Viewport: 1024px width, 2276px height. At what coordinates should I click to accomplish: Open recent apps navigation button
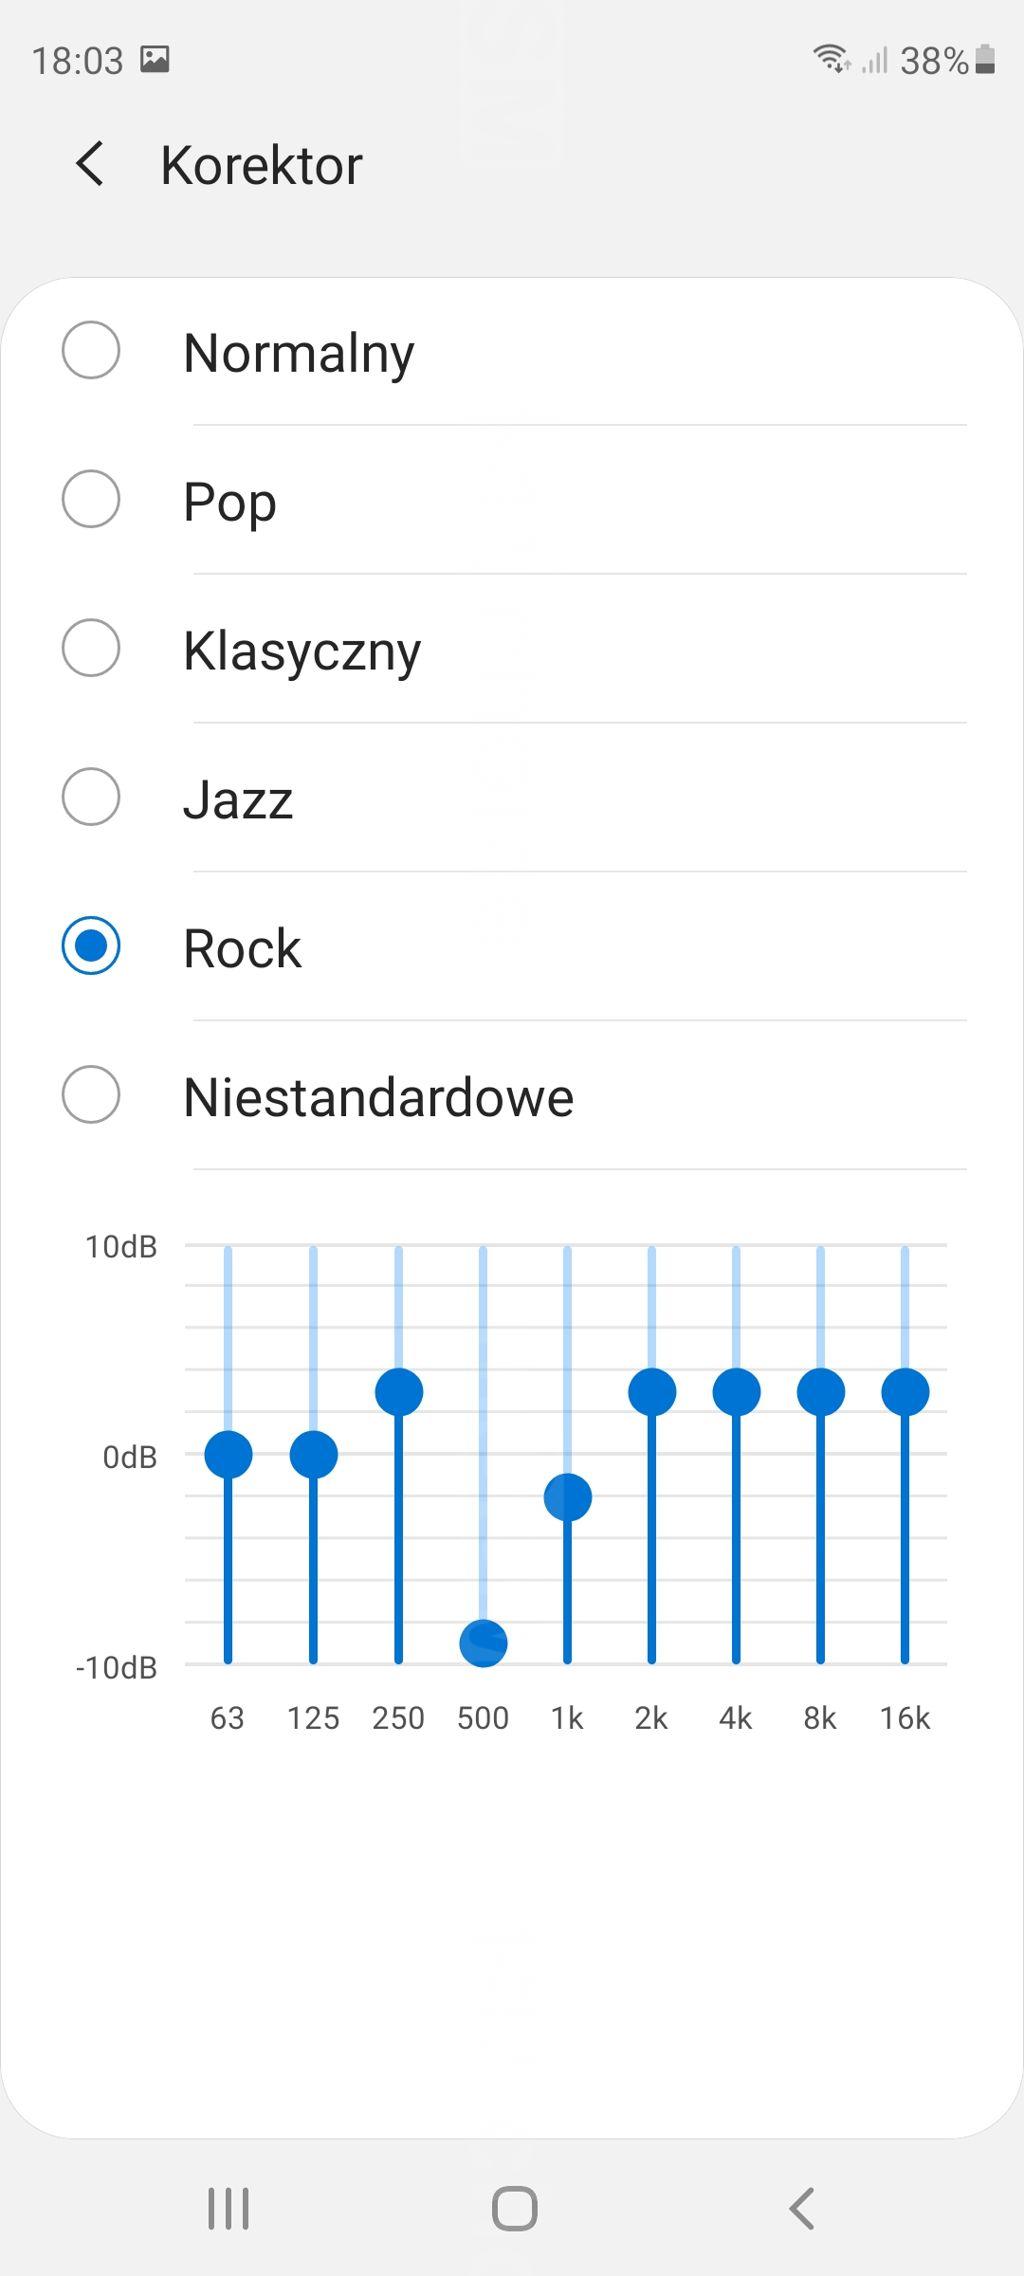pyautogui.click(x=228, y=2208)
